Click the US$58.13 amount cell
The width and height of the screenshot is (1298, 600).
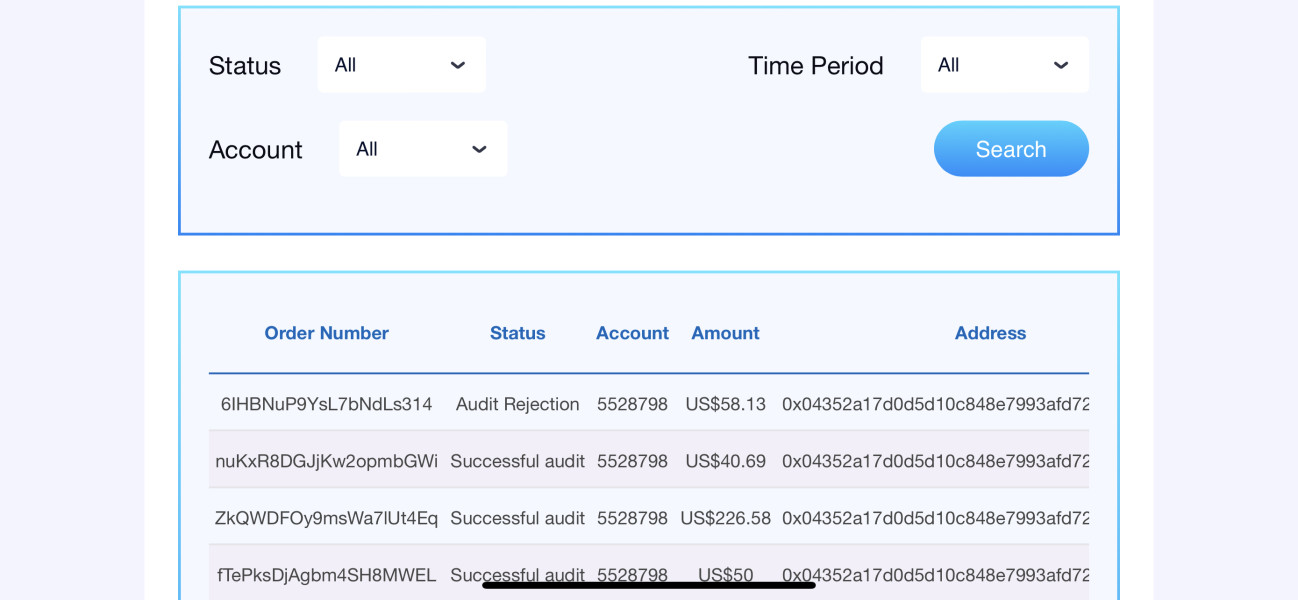pos(725,404)
